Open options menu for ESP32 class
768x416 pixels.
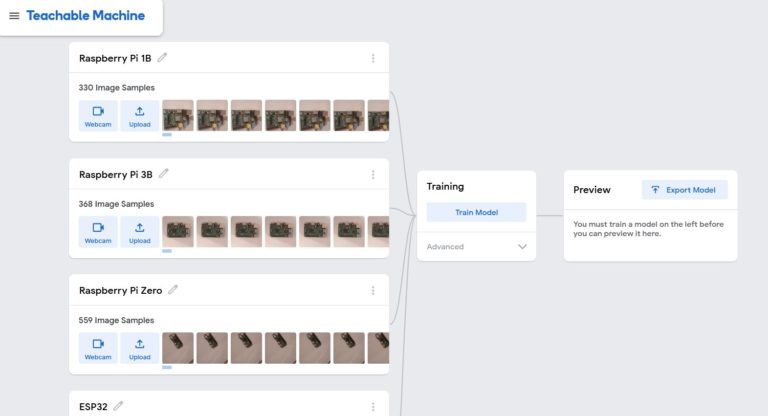click(x=373, y=407)
